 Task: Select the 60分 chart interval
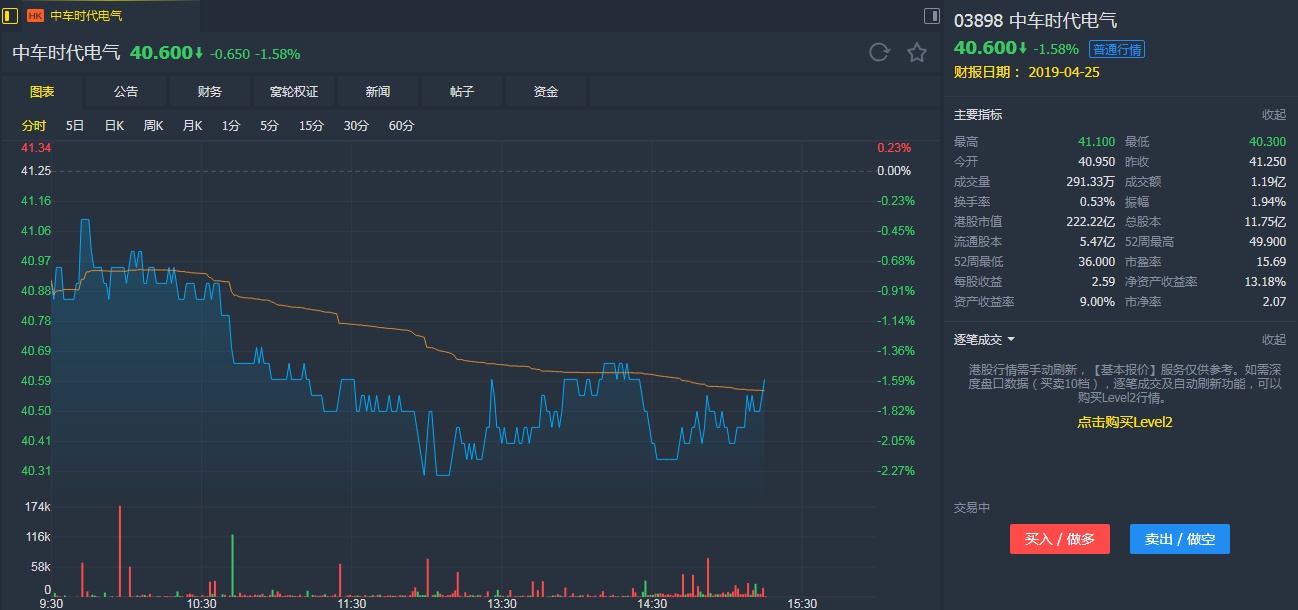(401, 126)
